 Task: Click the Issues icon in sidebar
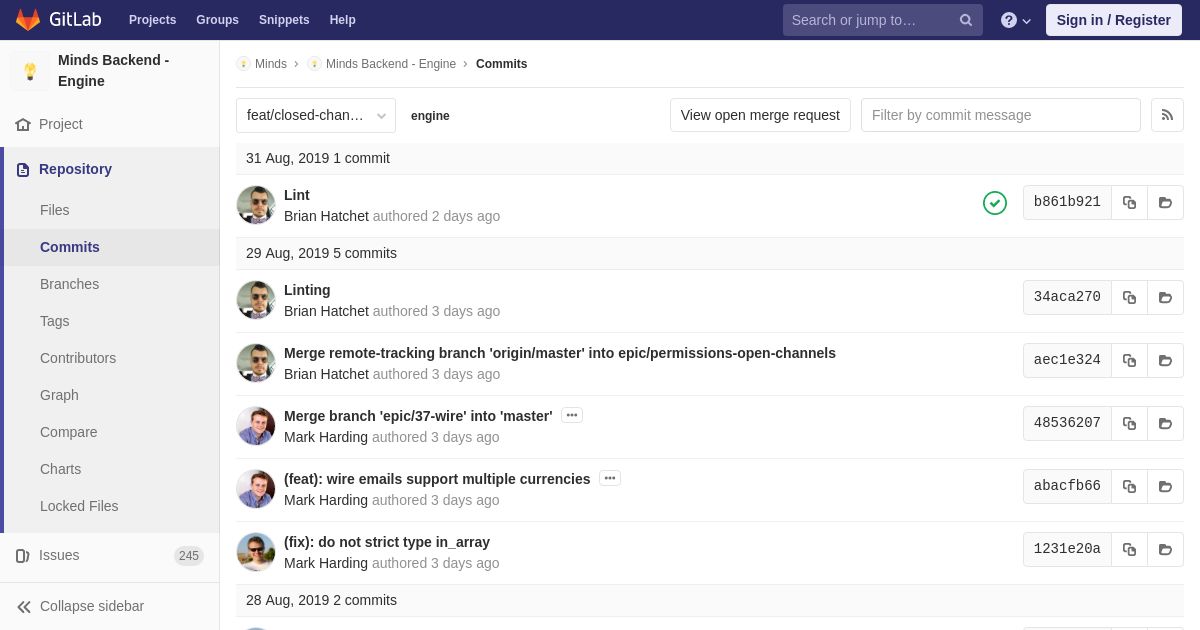pos(23,555)
